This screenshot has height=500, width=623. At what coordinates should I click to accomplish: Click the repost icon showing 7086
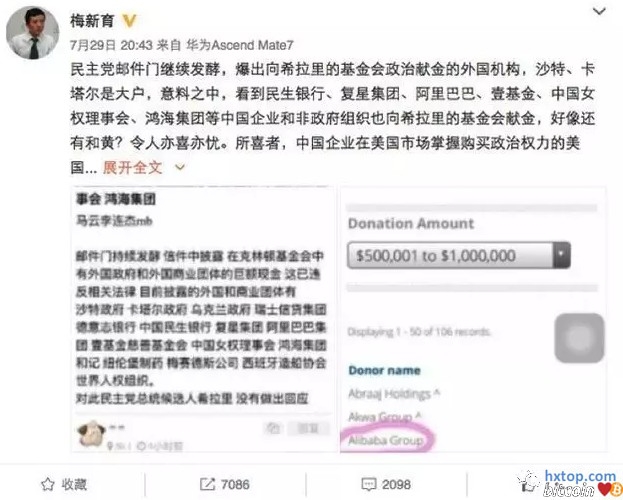point(207,484)
